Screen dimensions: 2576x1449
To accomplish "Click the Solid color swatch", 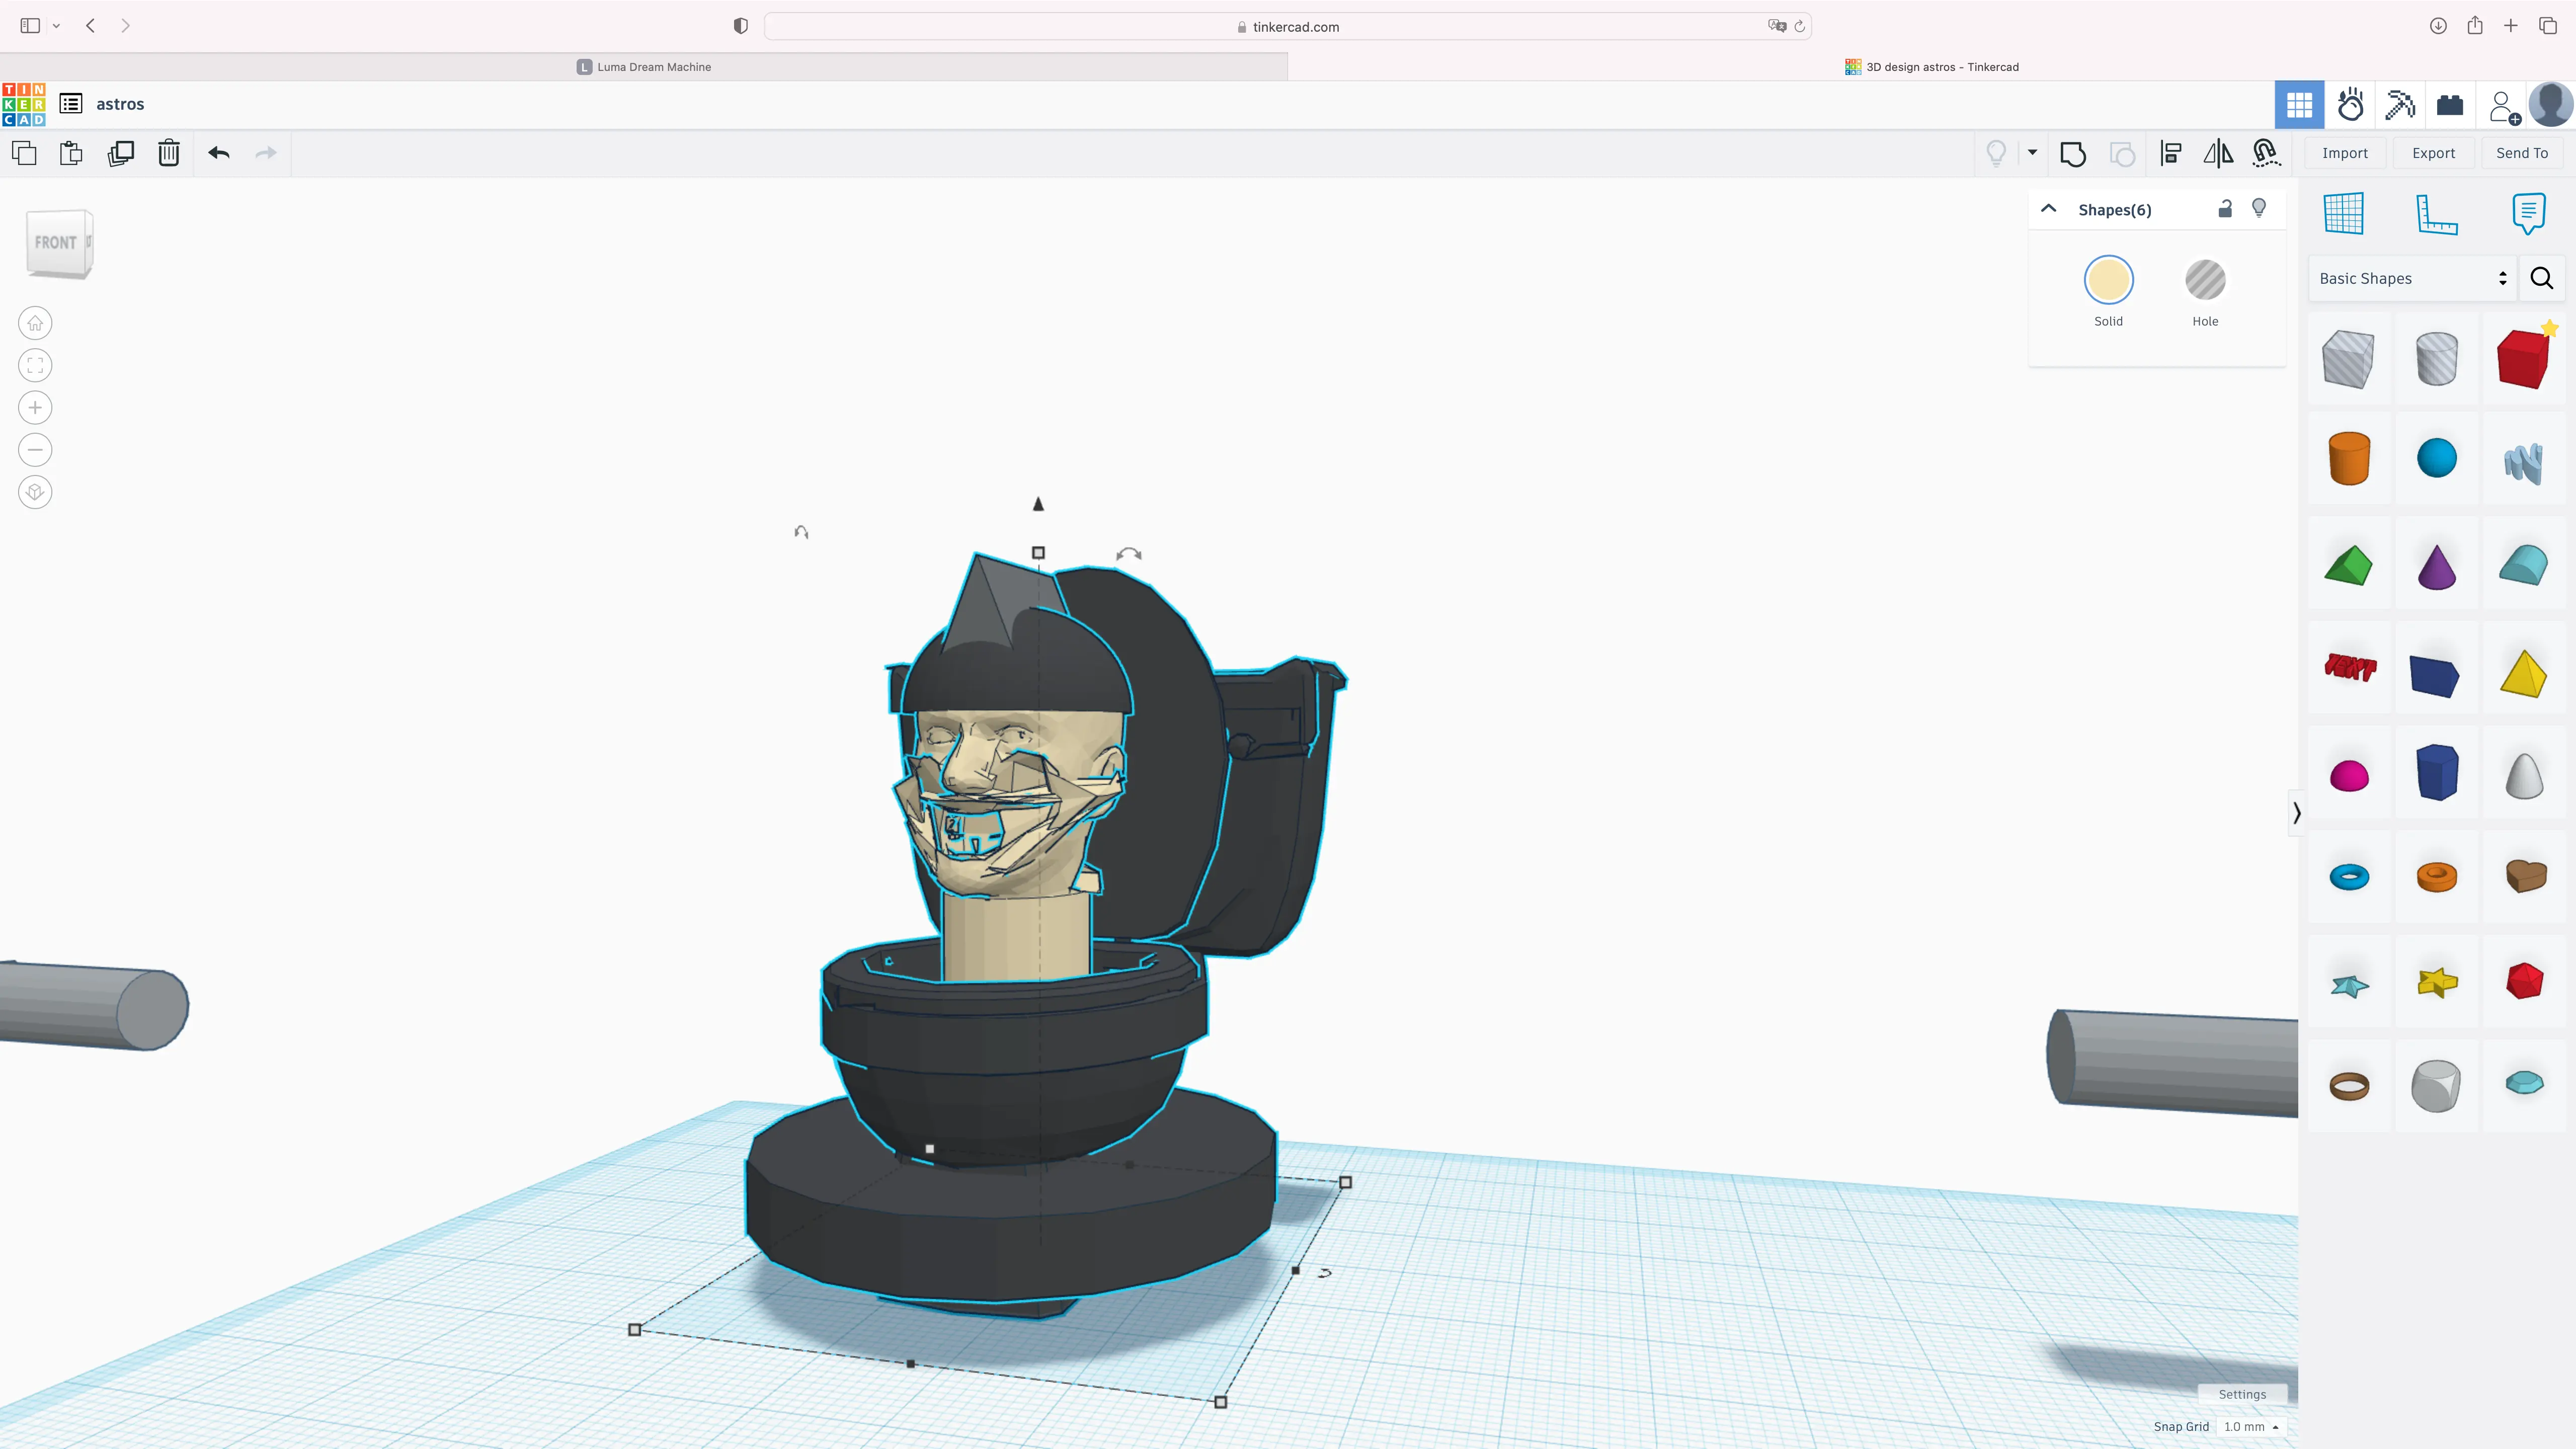I will click(x=2108, y=280).
